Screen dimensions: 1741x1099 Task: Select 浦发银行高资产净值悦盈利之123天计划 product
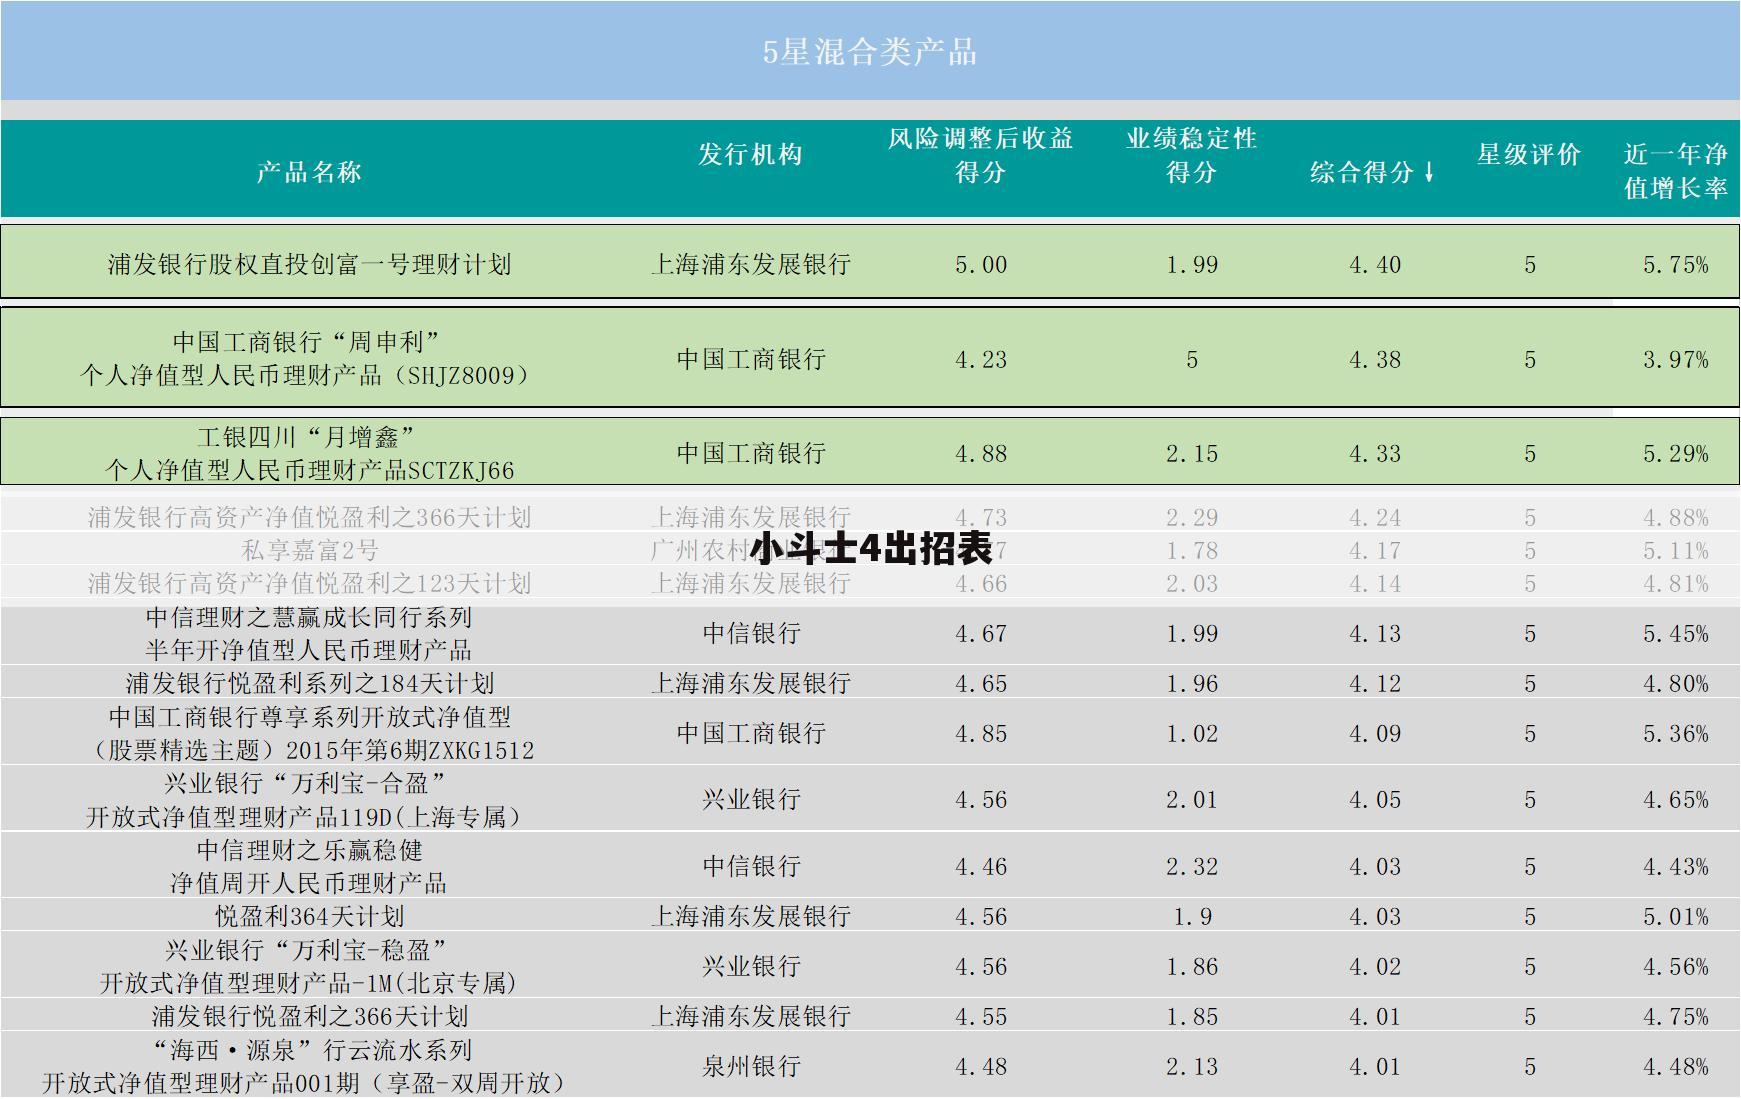pyautogui.click(x=309, y=583)
